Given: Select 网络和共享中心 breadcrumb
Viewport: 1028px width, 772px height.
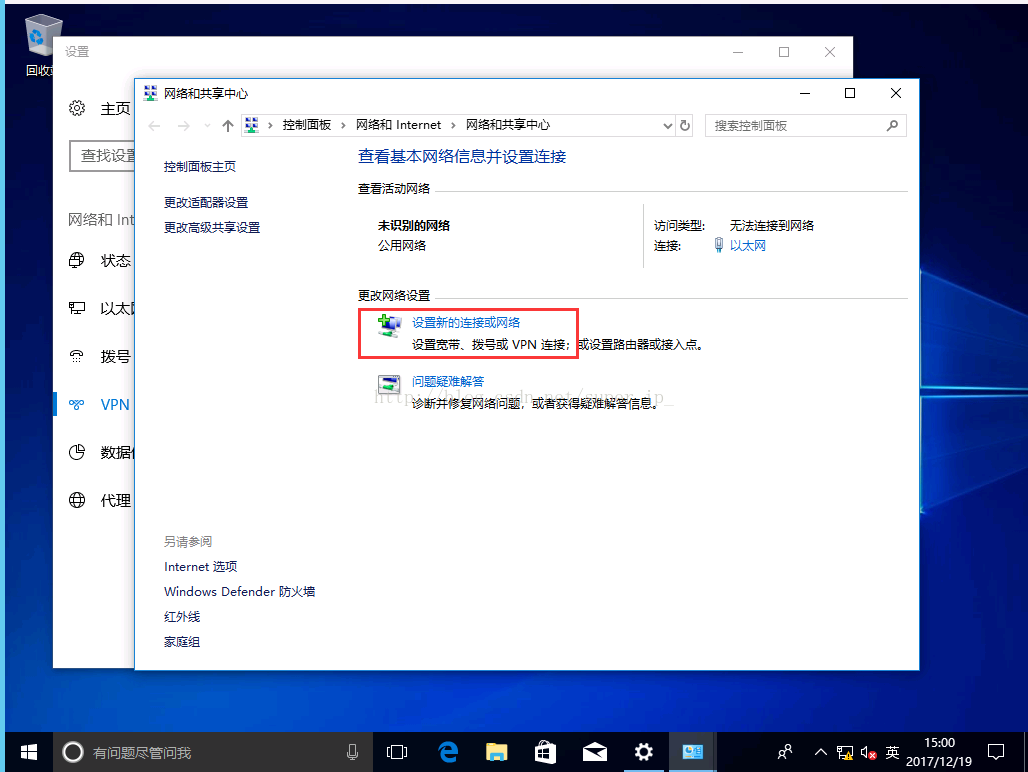Looking at the screenshot, I should coord(508,125).
